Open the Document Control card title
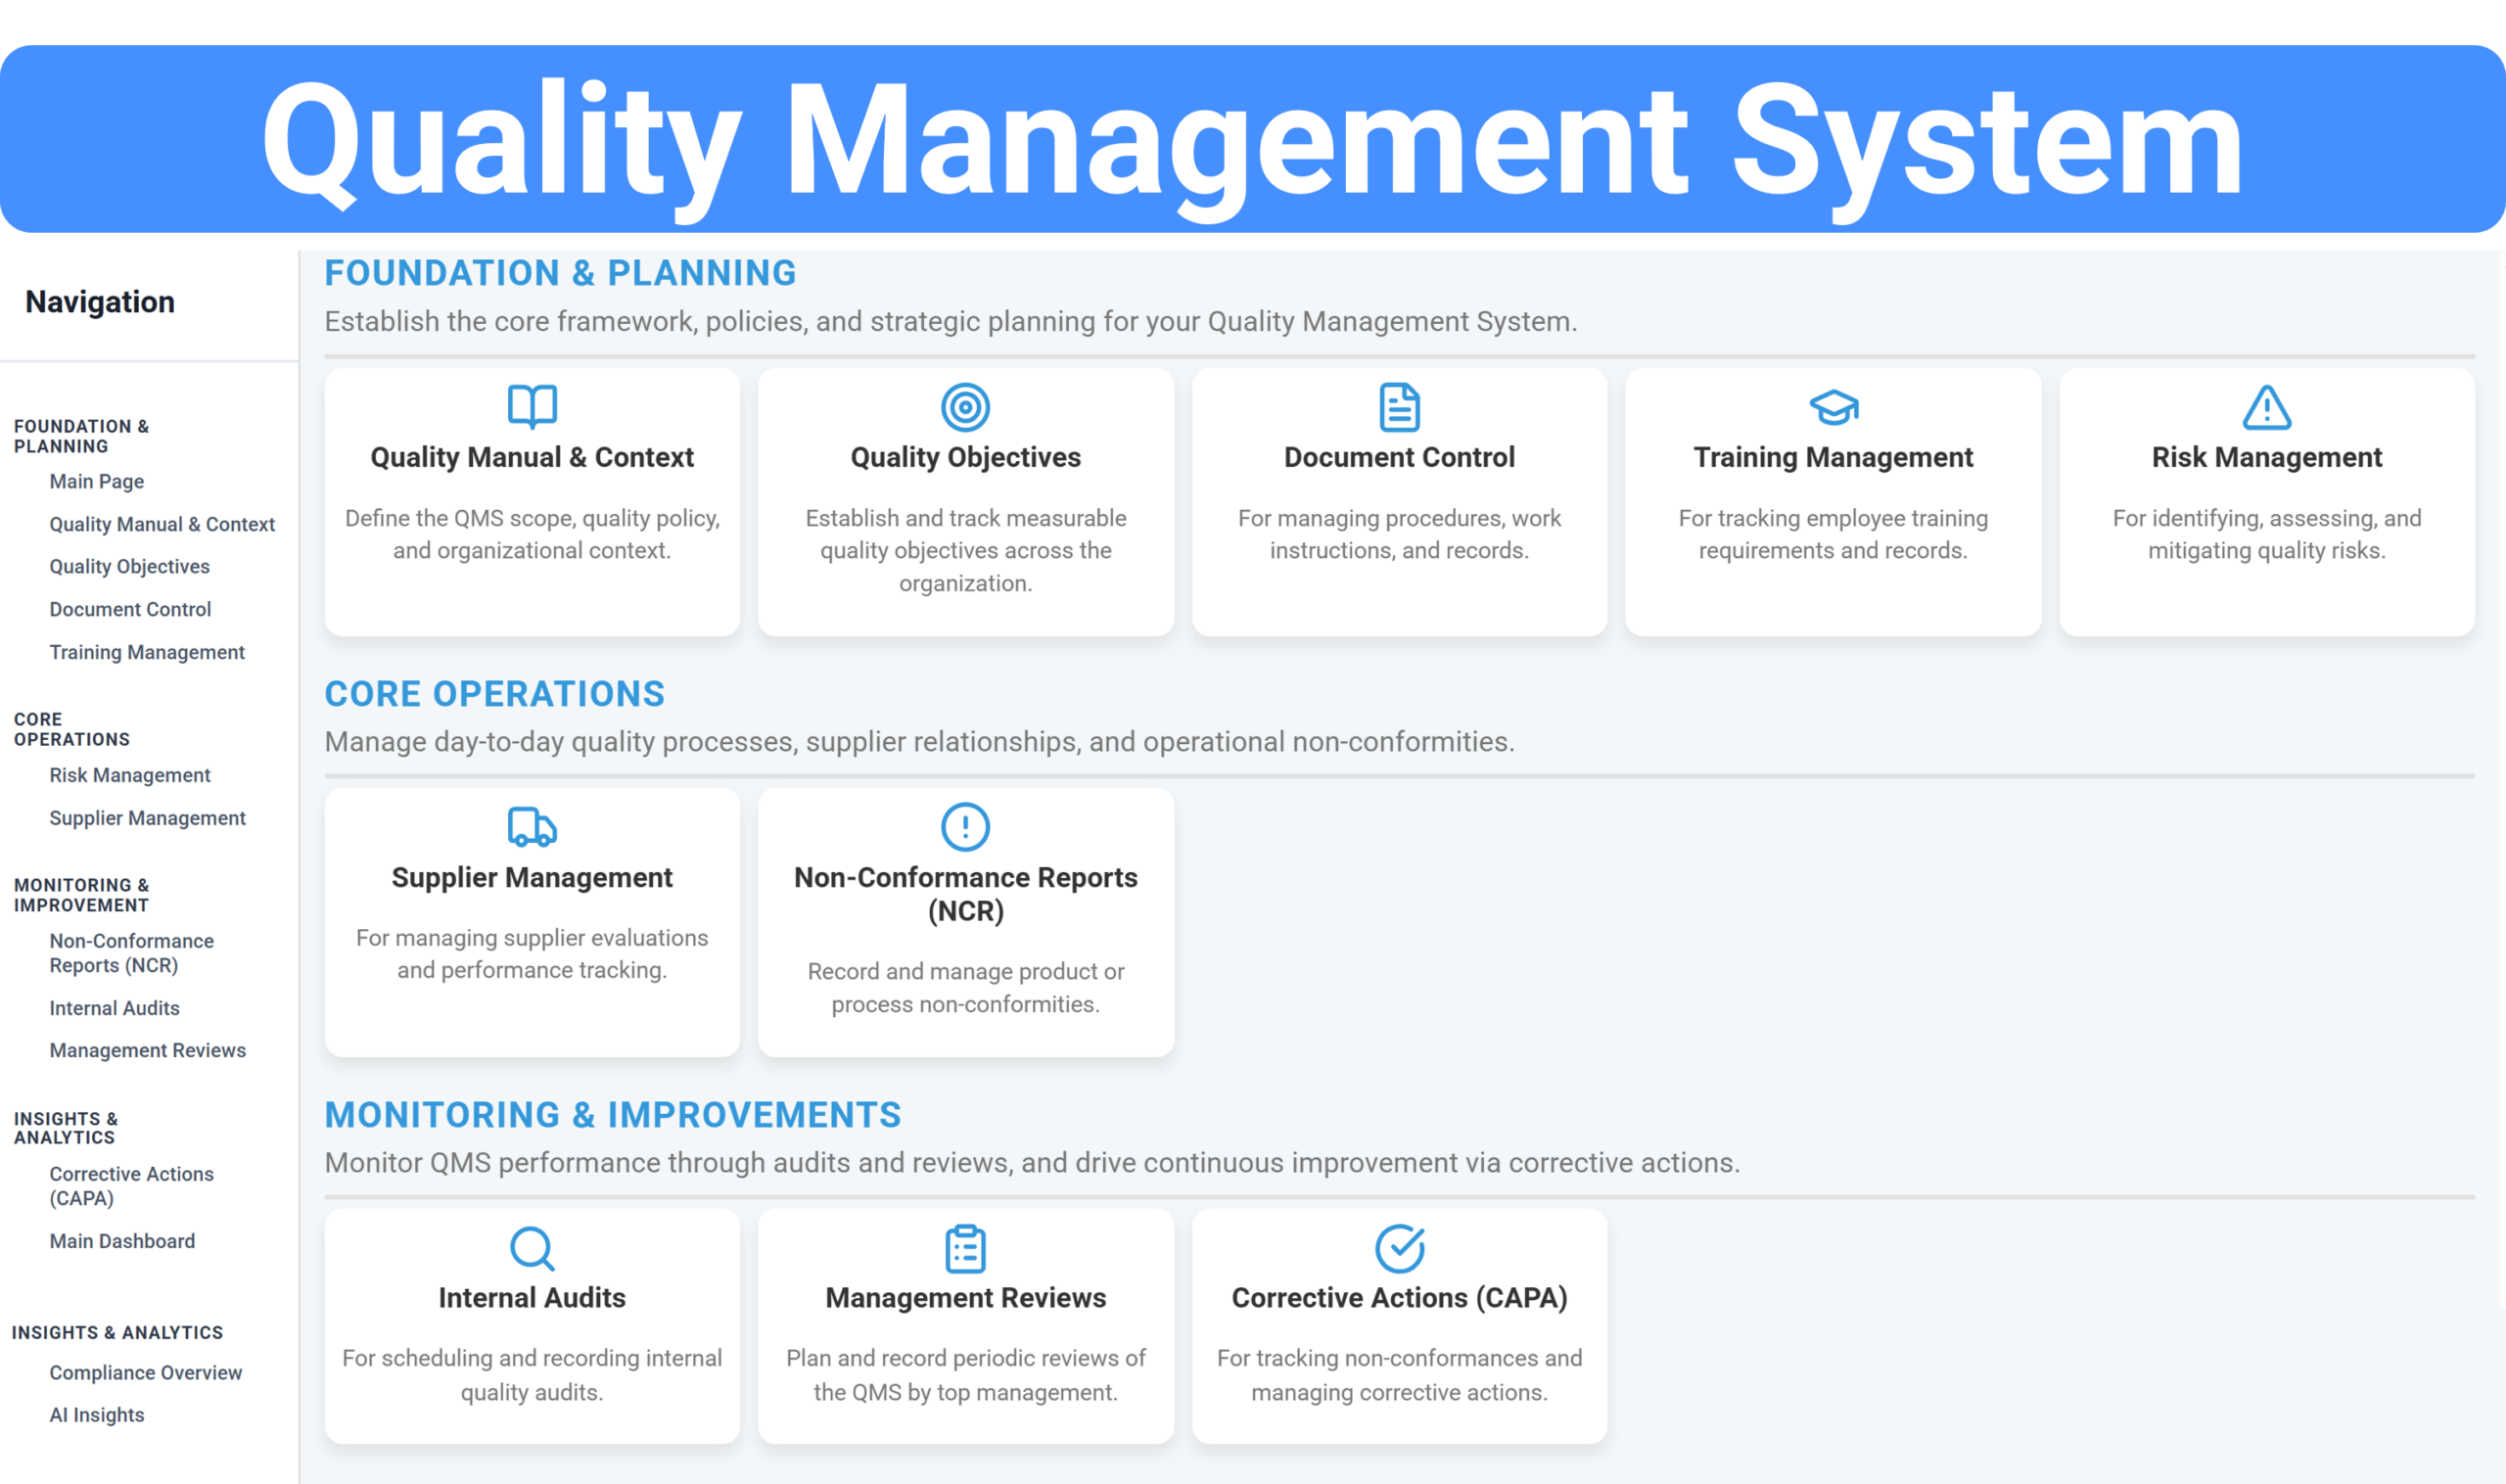Viewport: 2506px width, 1484px height. click(x=1399, y=457)
